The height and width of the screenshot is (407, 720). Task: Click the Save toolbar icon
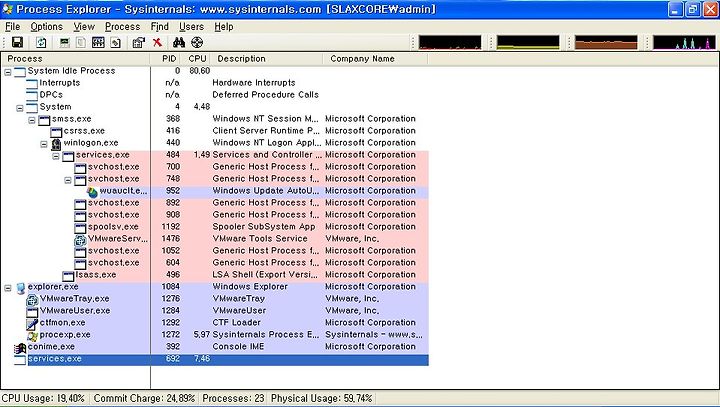coord(17,43)
